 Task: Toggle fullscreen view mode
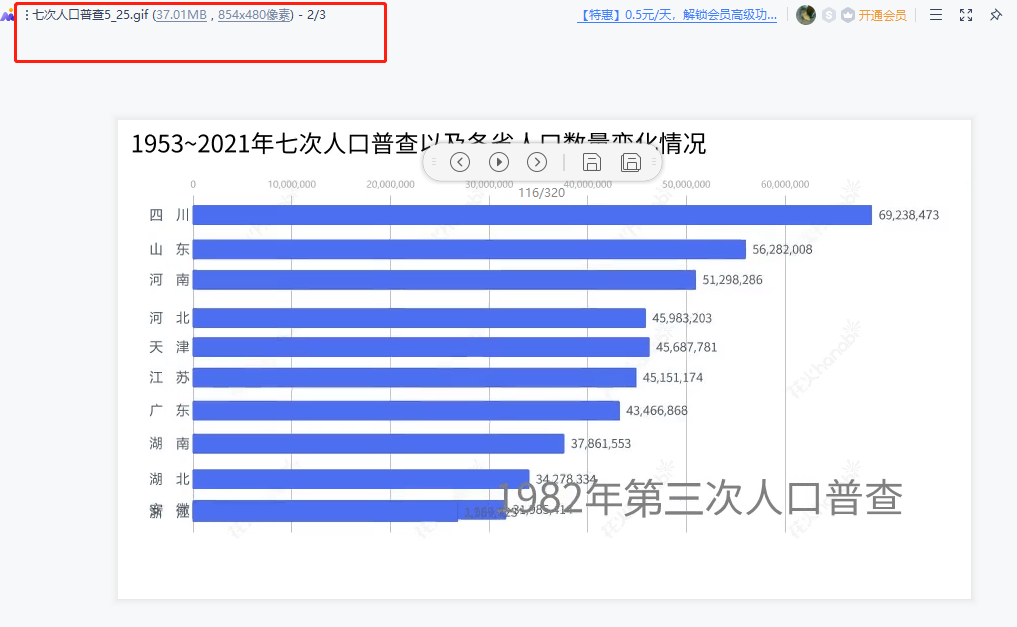pos(966,15)
